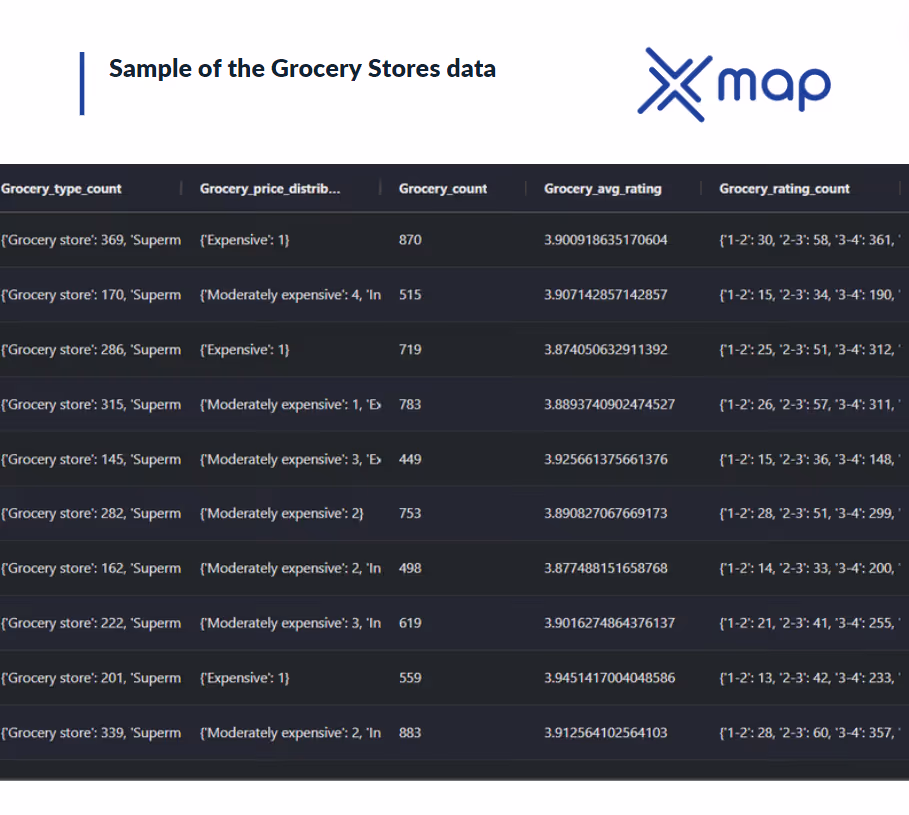Select the Grocery_rating_count column header
Screen dimensions: 909x815
coord(784,189)
